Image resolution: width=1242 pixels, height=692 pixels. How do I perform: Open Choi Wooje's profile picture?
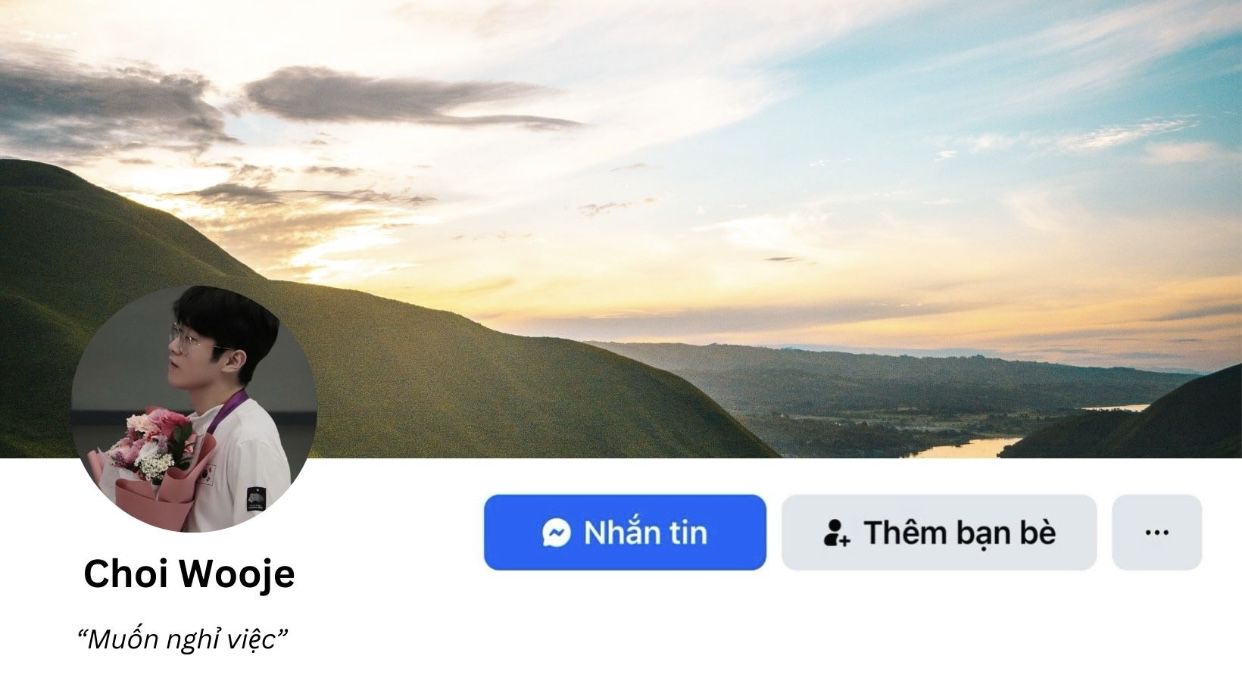[194, 409]
